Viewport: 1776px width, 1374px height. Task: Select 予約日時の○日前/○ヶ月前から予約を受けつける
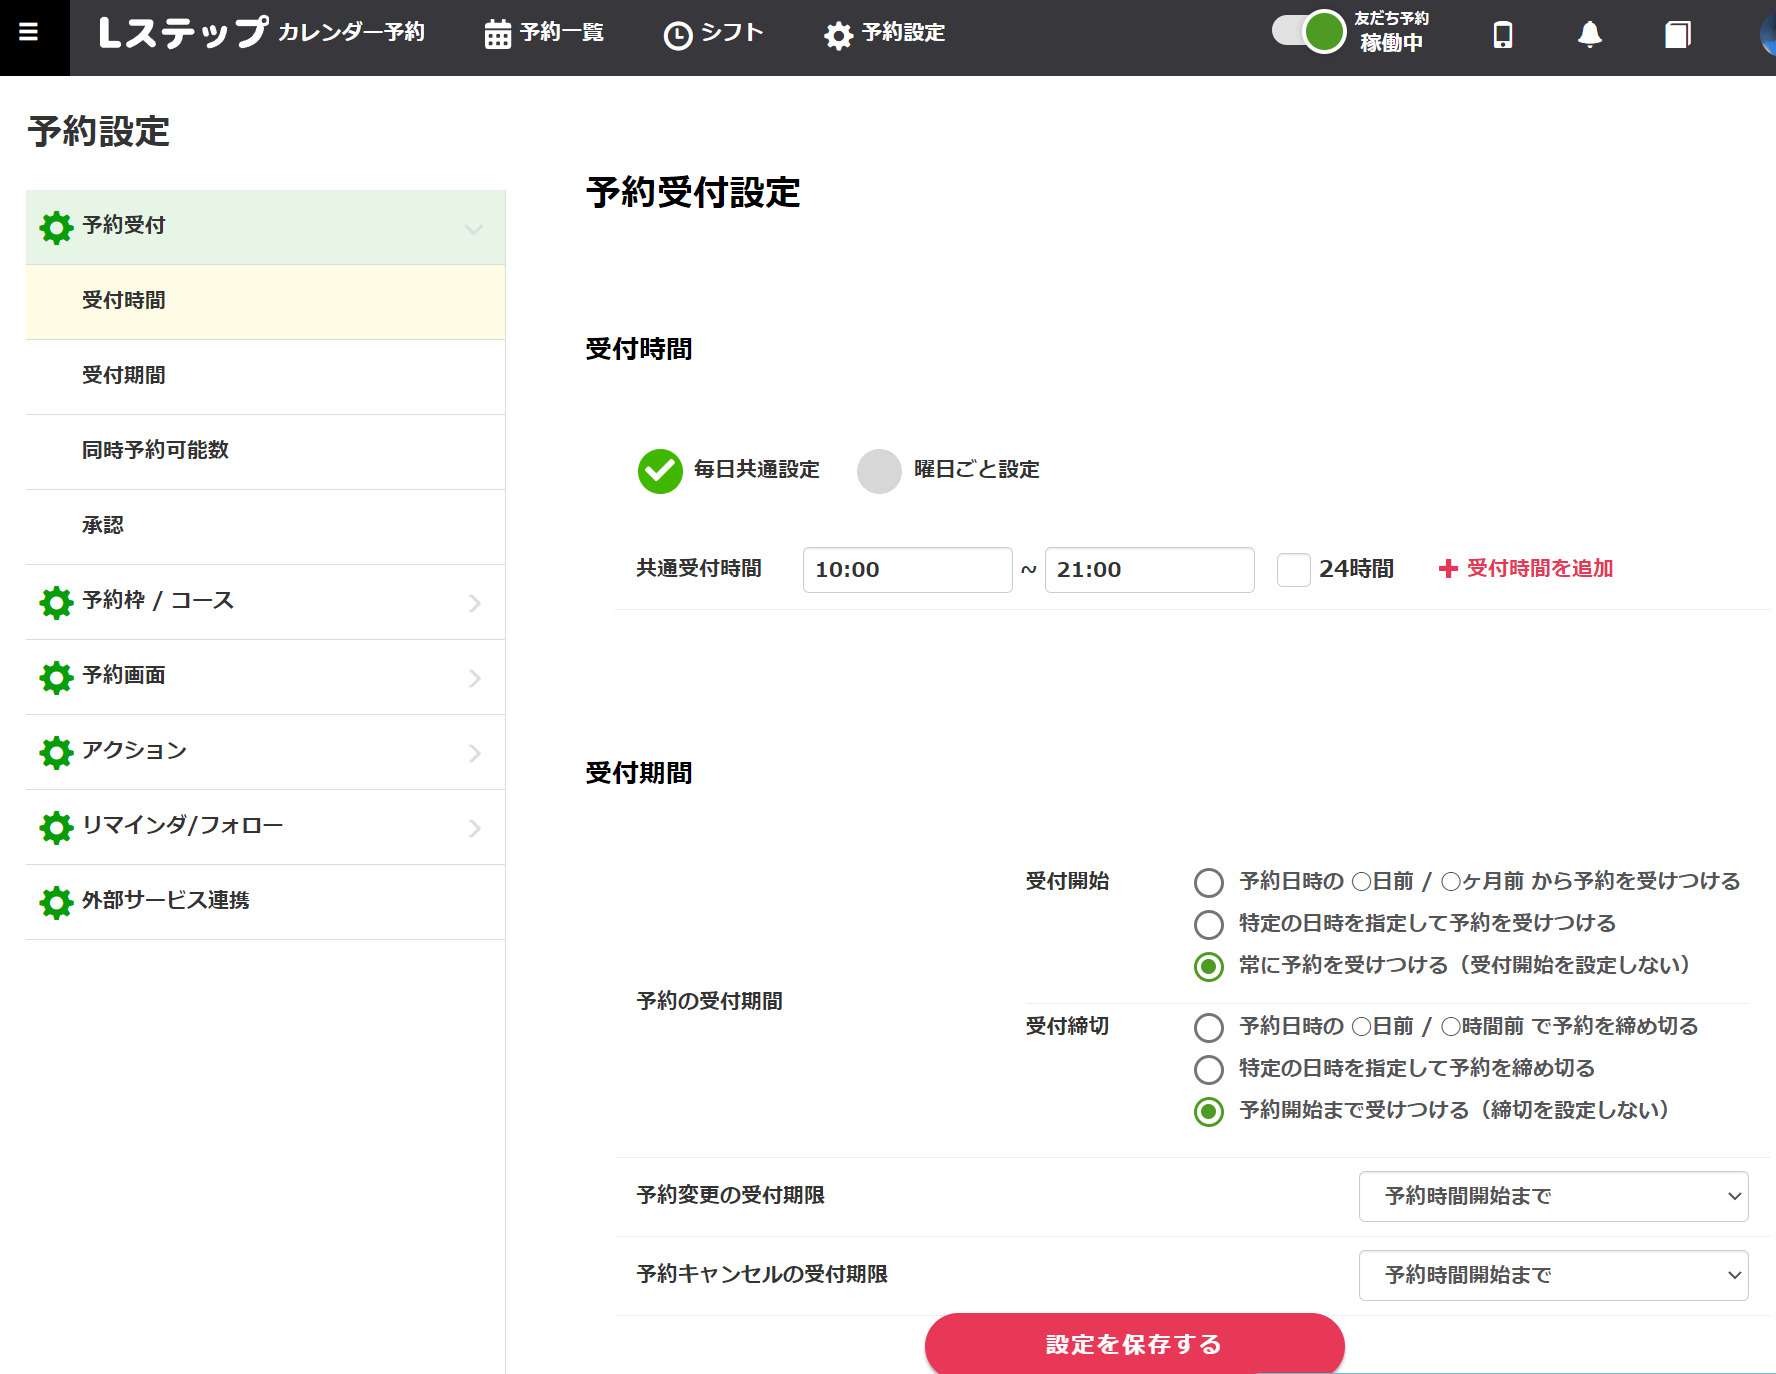point(1208,882)
